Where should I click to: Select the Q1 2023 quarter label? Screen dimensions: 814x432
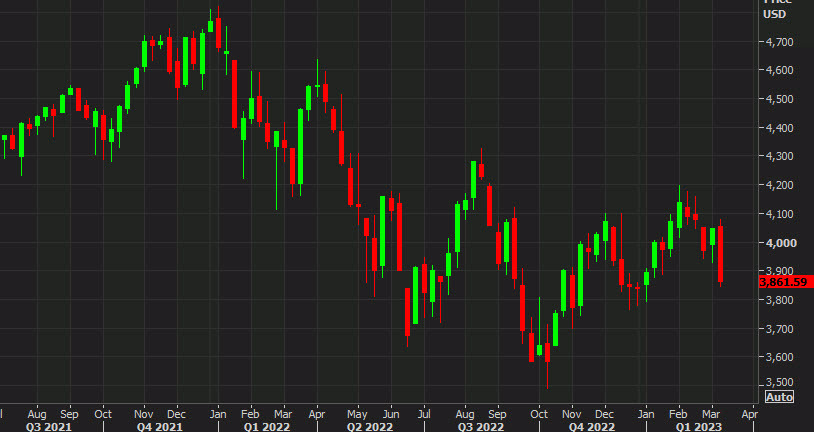699,427
